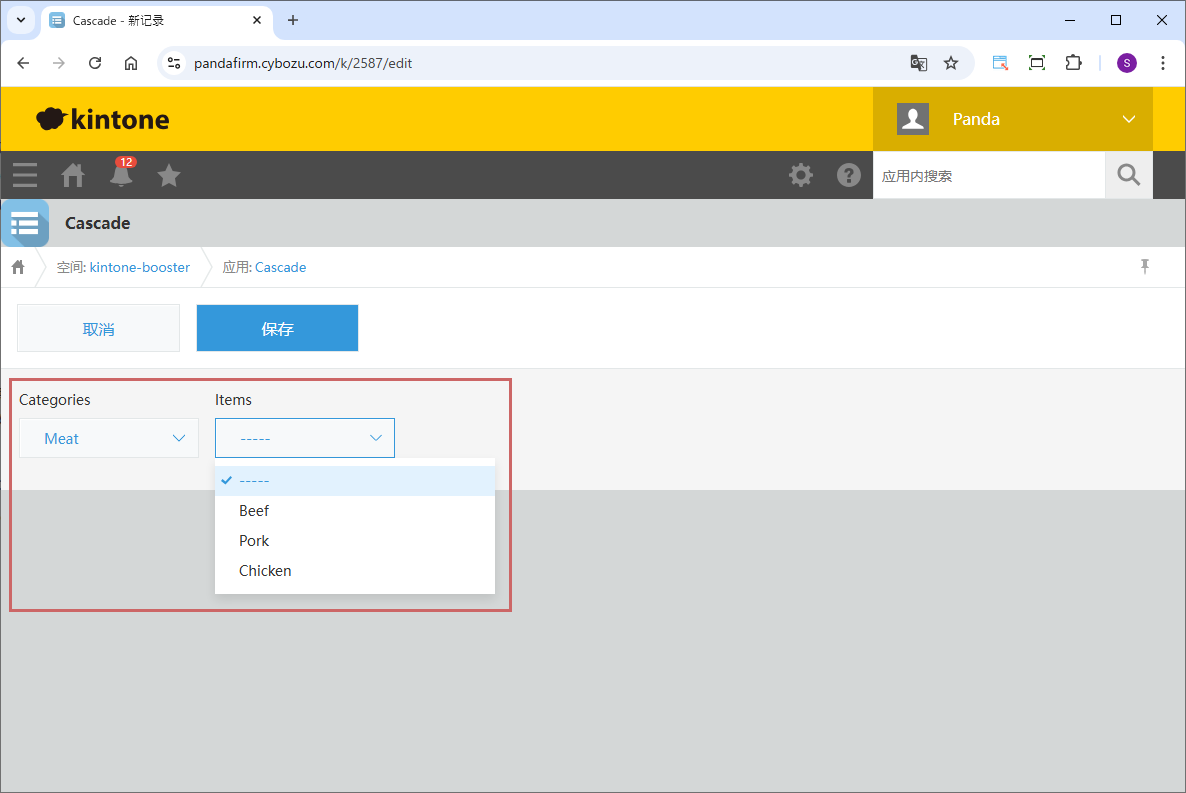Click the breadcrumb home icon
Image resolution: width=1186 pixels, height=793 pixels.
[18, 267]
